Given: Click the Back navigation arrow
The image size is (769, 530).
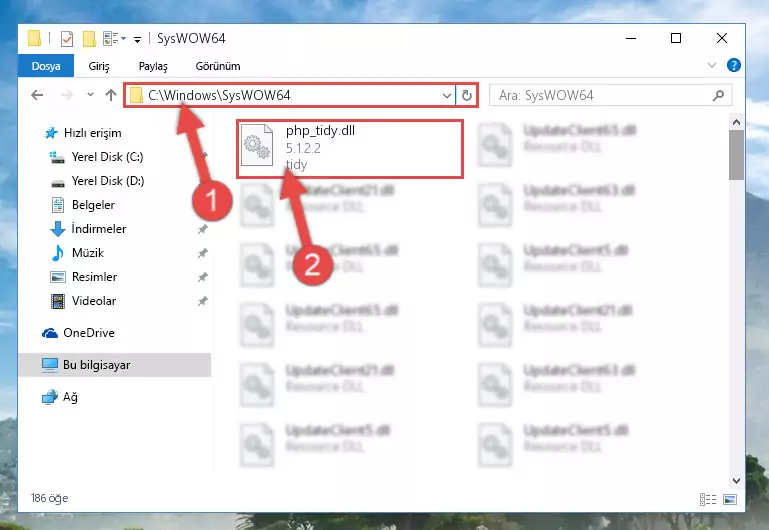Looking at the screenshot, I should point(37,95).
